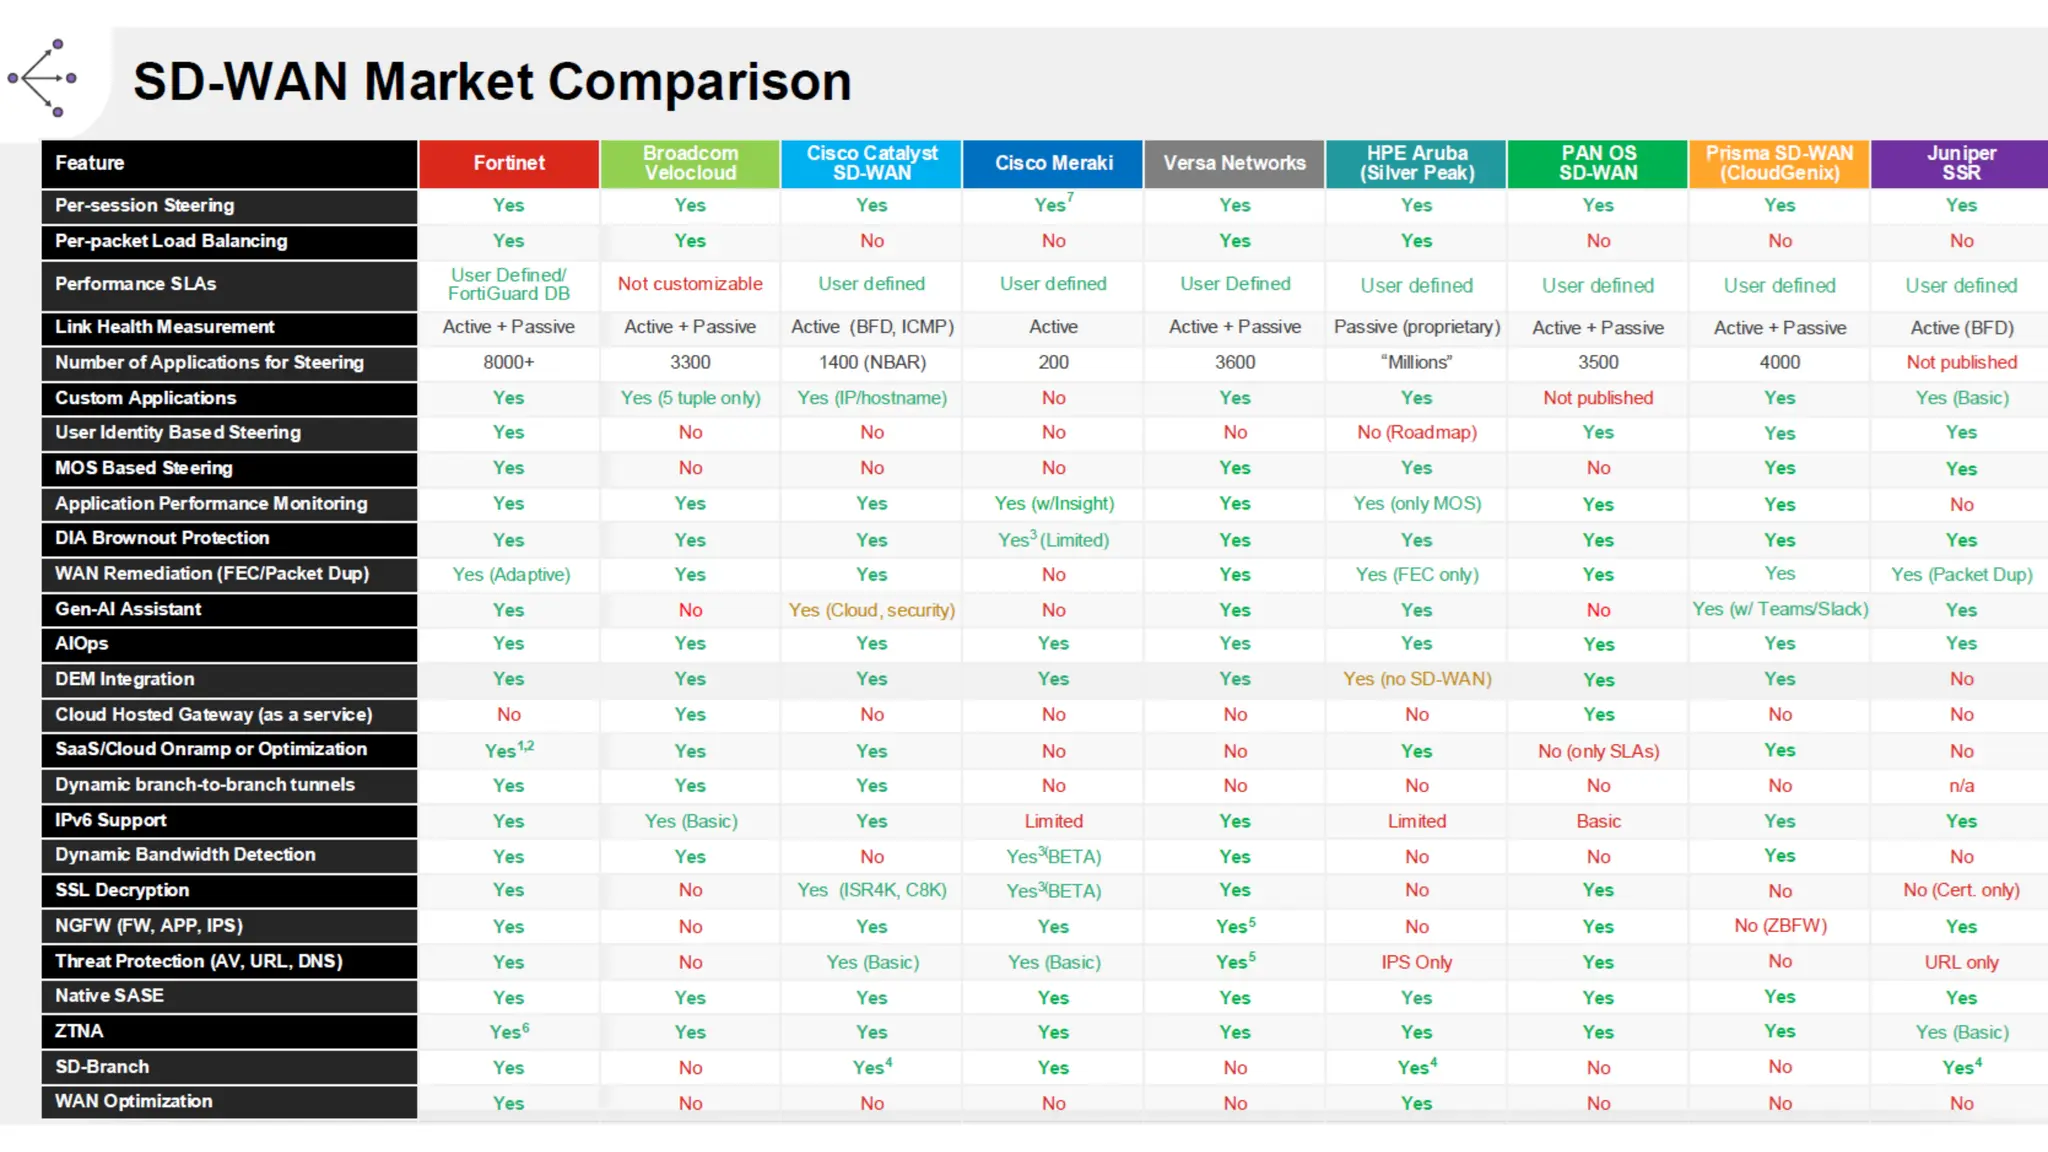Select the Broadcom Velocloud column header

coord(690,163)
